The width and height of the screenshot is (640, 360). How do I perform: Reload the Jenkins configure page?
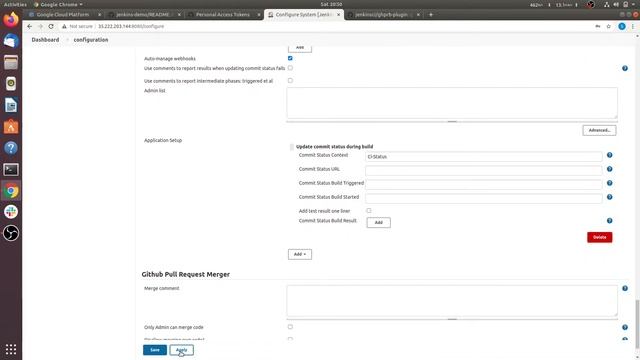tap(51, 26)
